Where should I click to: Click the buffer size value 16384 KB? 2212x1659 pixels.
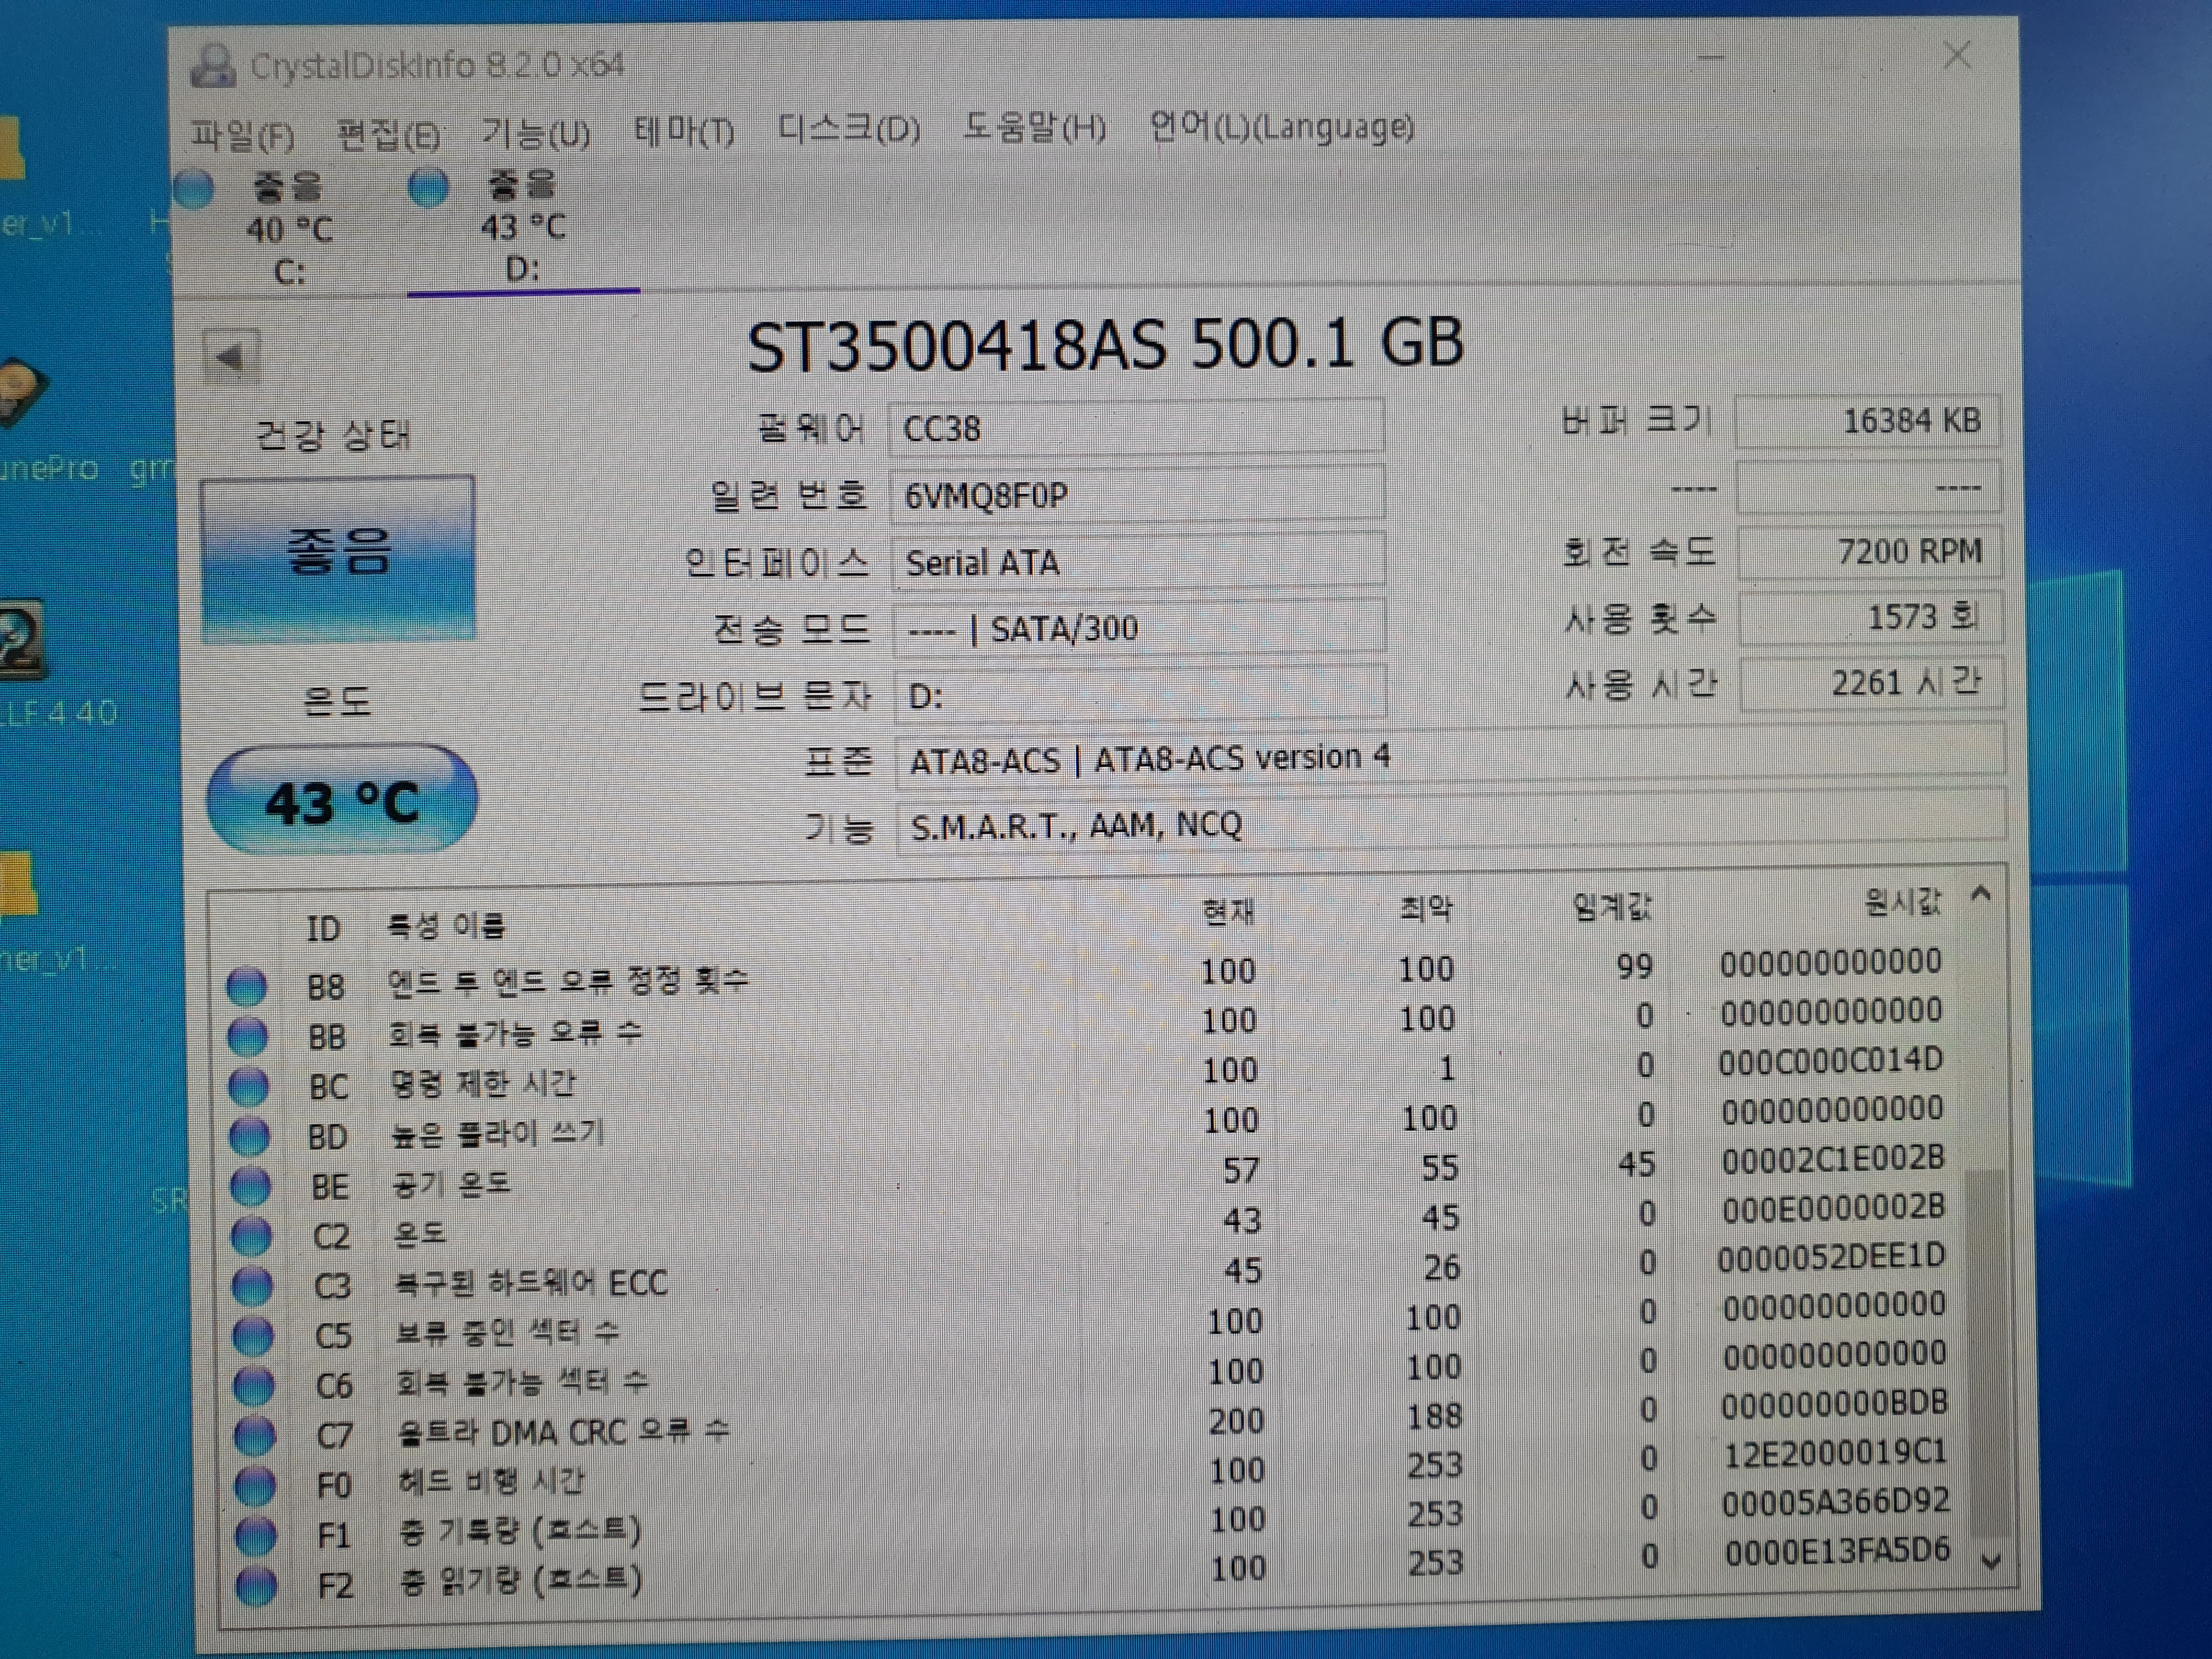point(1868,421)
